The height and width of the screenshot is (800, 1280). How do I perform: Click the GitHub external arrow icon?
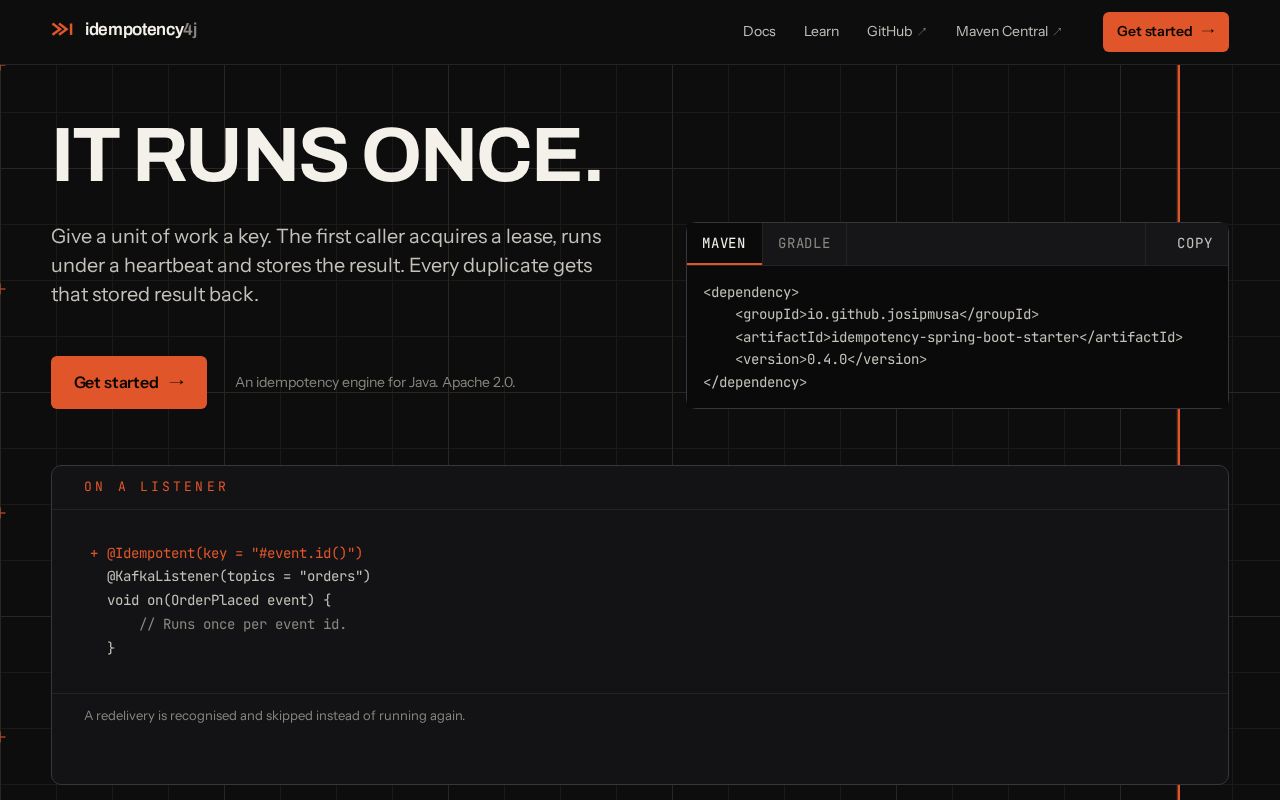tap(922, 32)
